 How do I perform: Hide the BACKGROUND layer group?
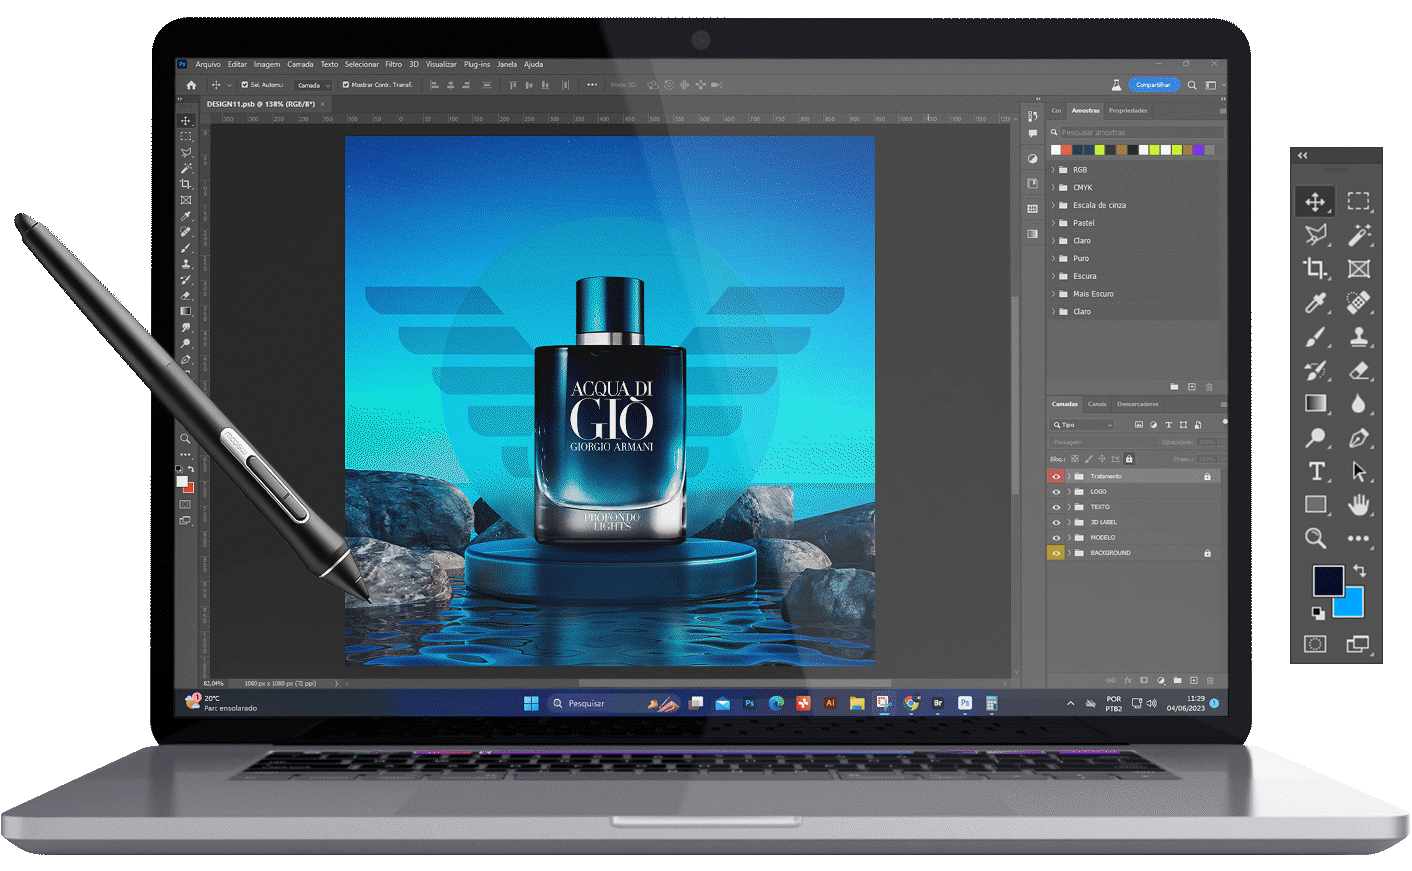coord(1056,553)
